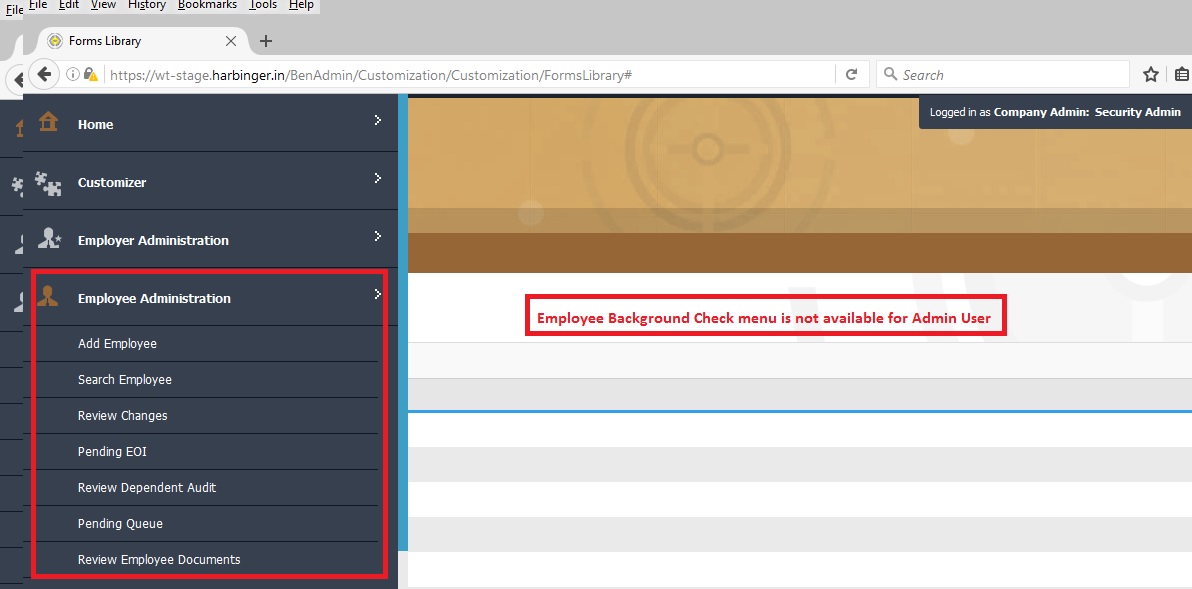Open Add Employee submenu item

pos(117,344)
